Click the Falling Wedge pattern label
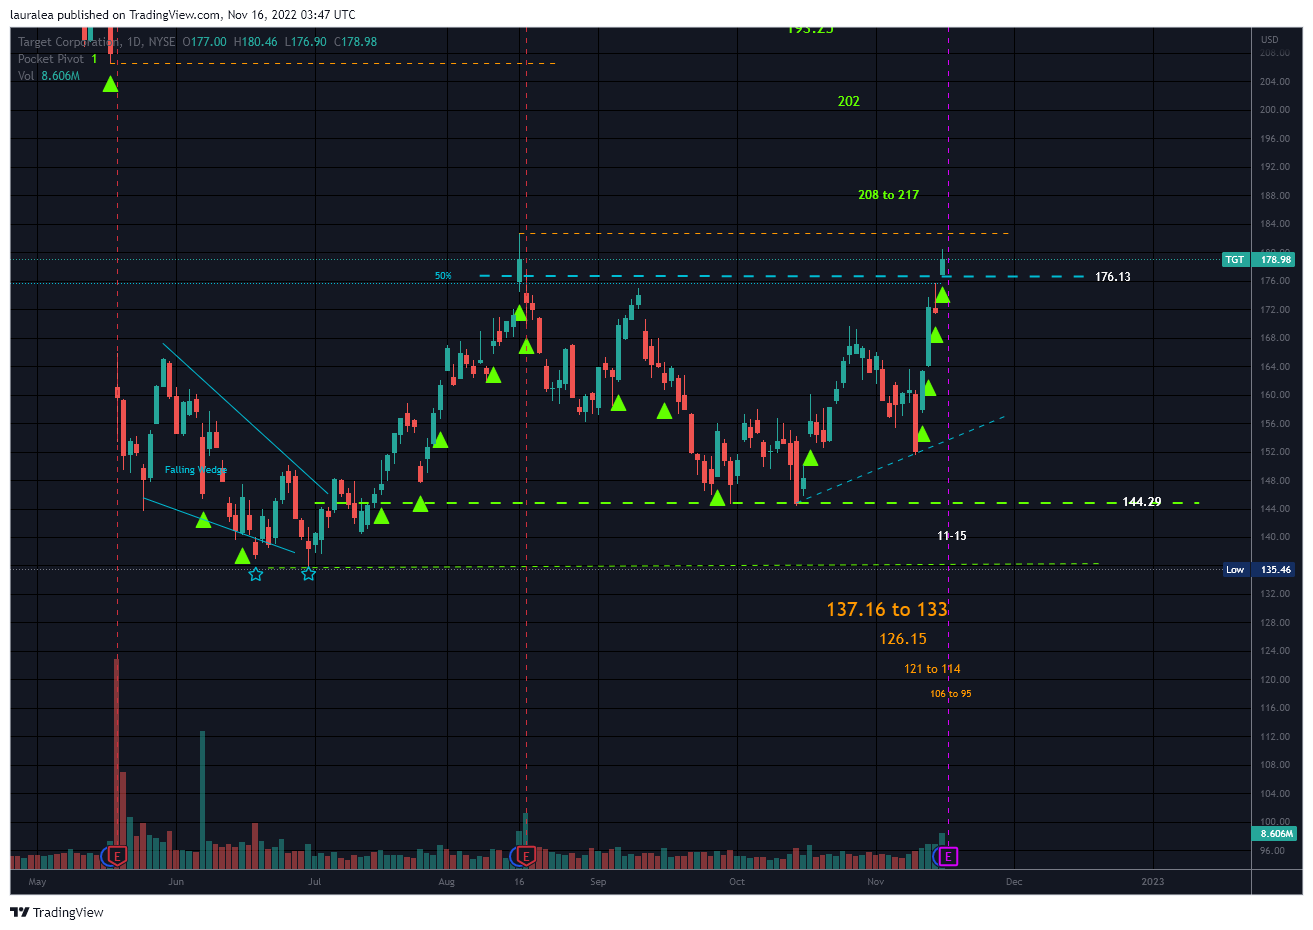This screenshot has width=1313, height=930. tap(196, 470)
